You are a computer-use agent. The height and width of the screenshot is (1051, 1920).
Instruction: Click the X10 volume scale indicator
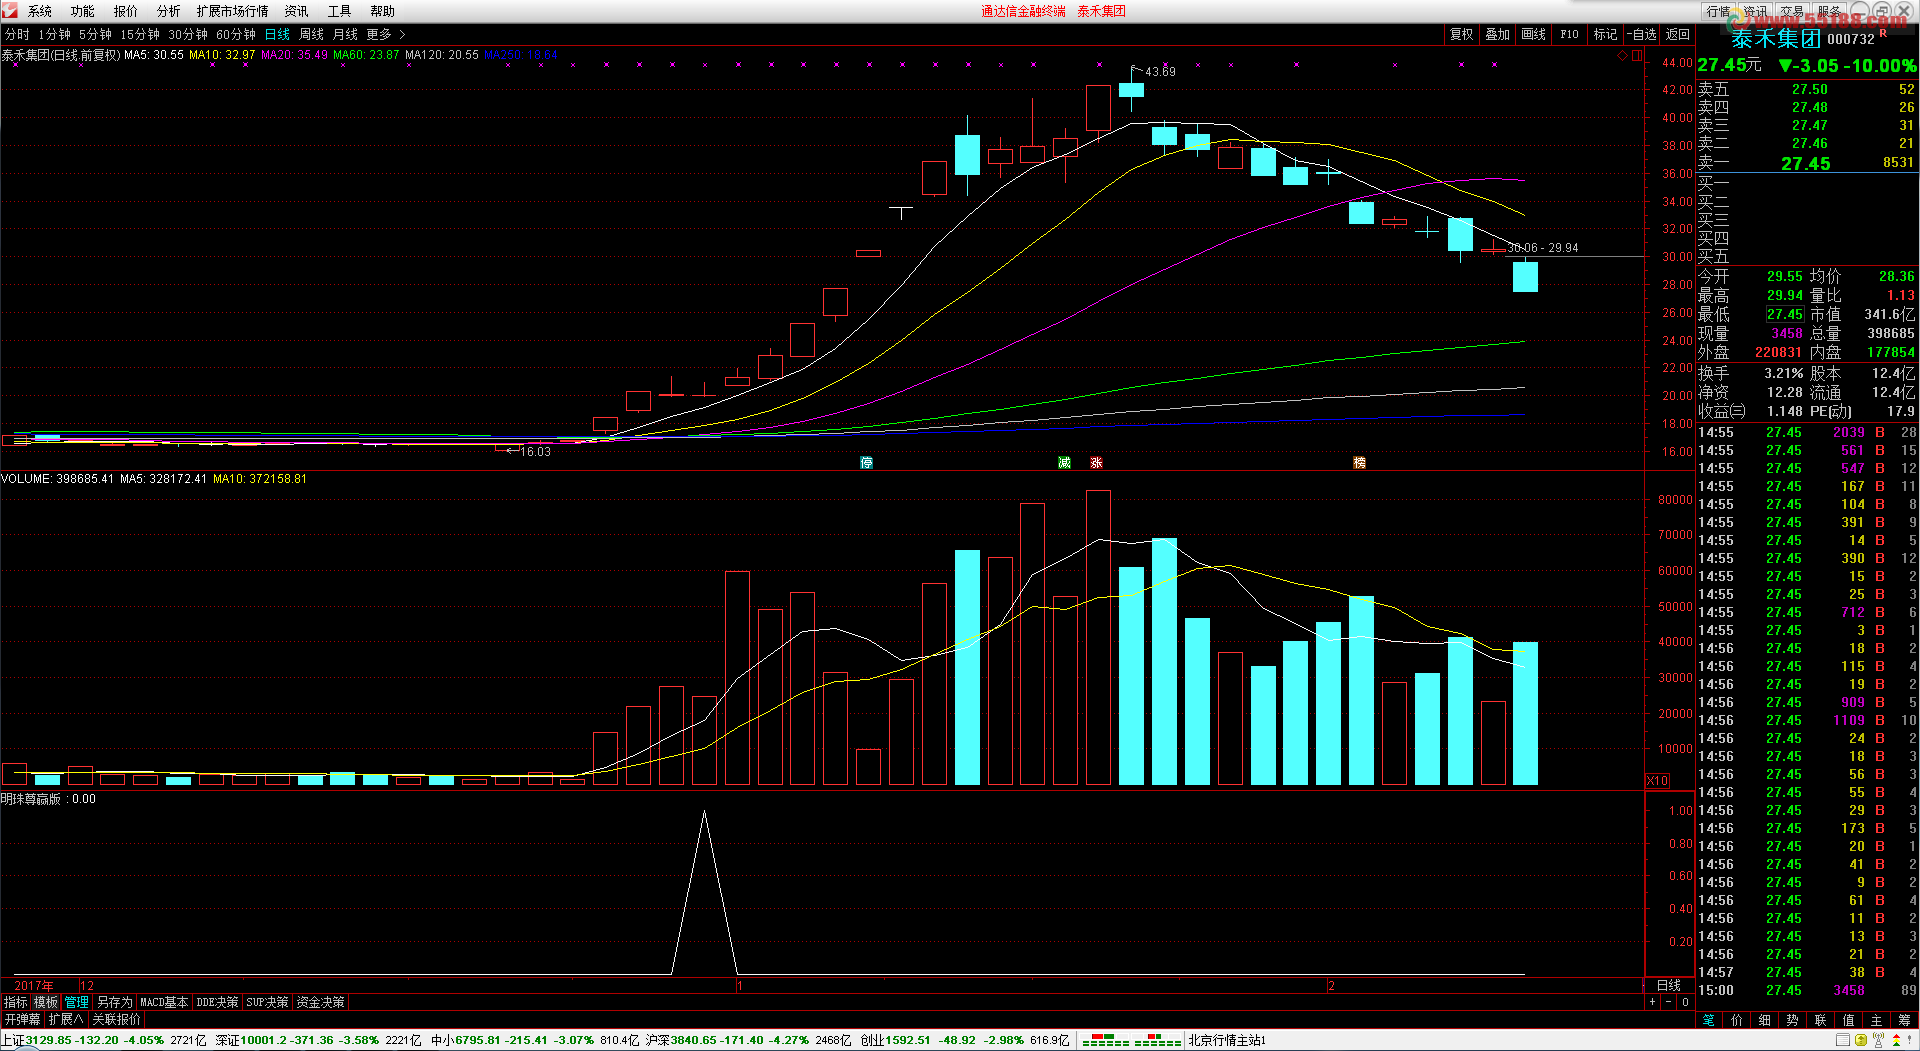click(x=1657, y=781)
